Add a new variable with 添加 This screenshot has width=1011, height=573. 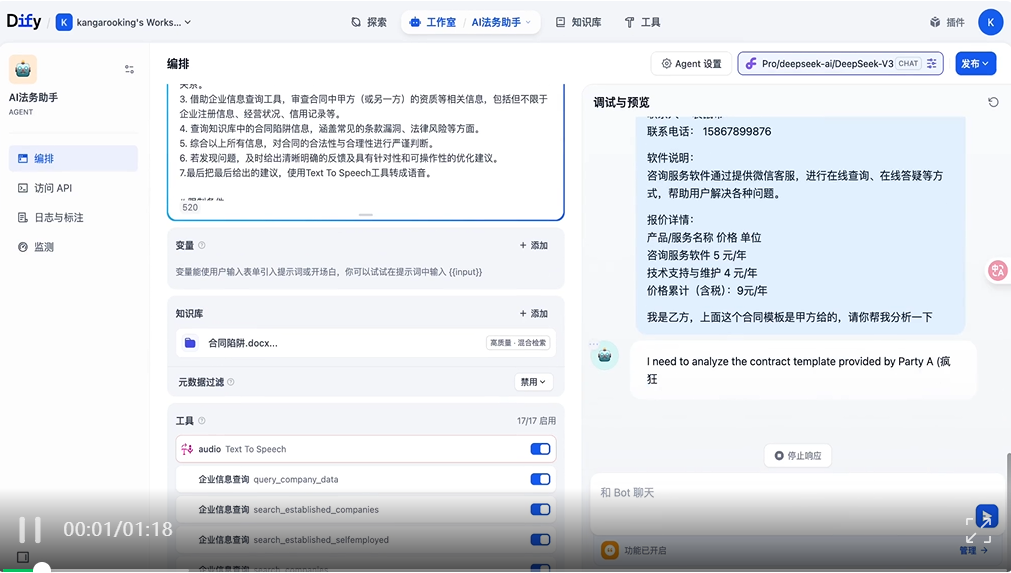pos(534,246)
